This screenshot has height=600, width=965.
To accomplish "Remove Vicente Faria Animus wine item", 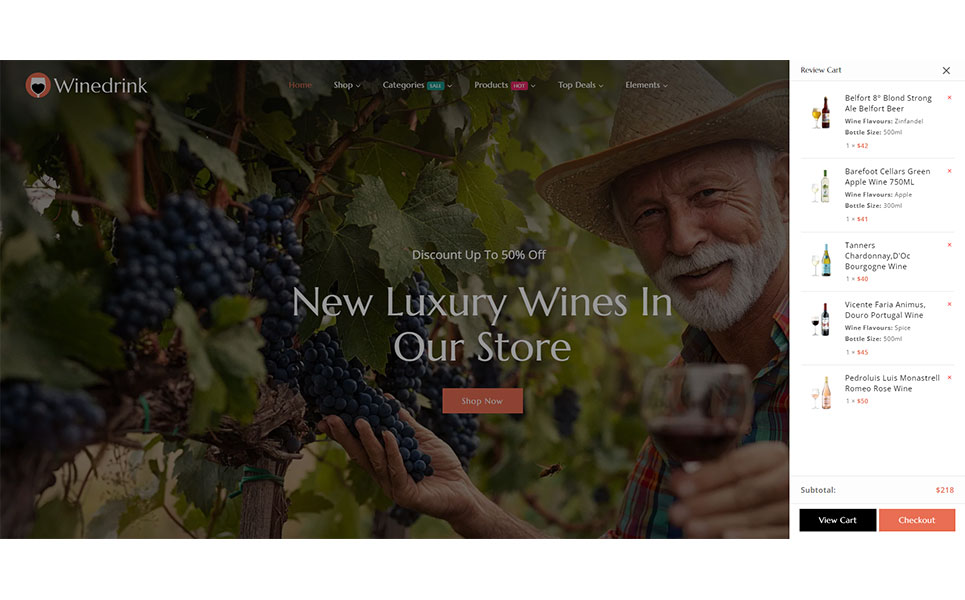I will pyautogui.click(x=949, y=304).
